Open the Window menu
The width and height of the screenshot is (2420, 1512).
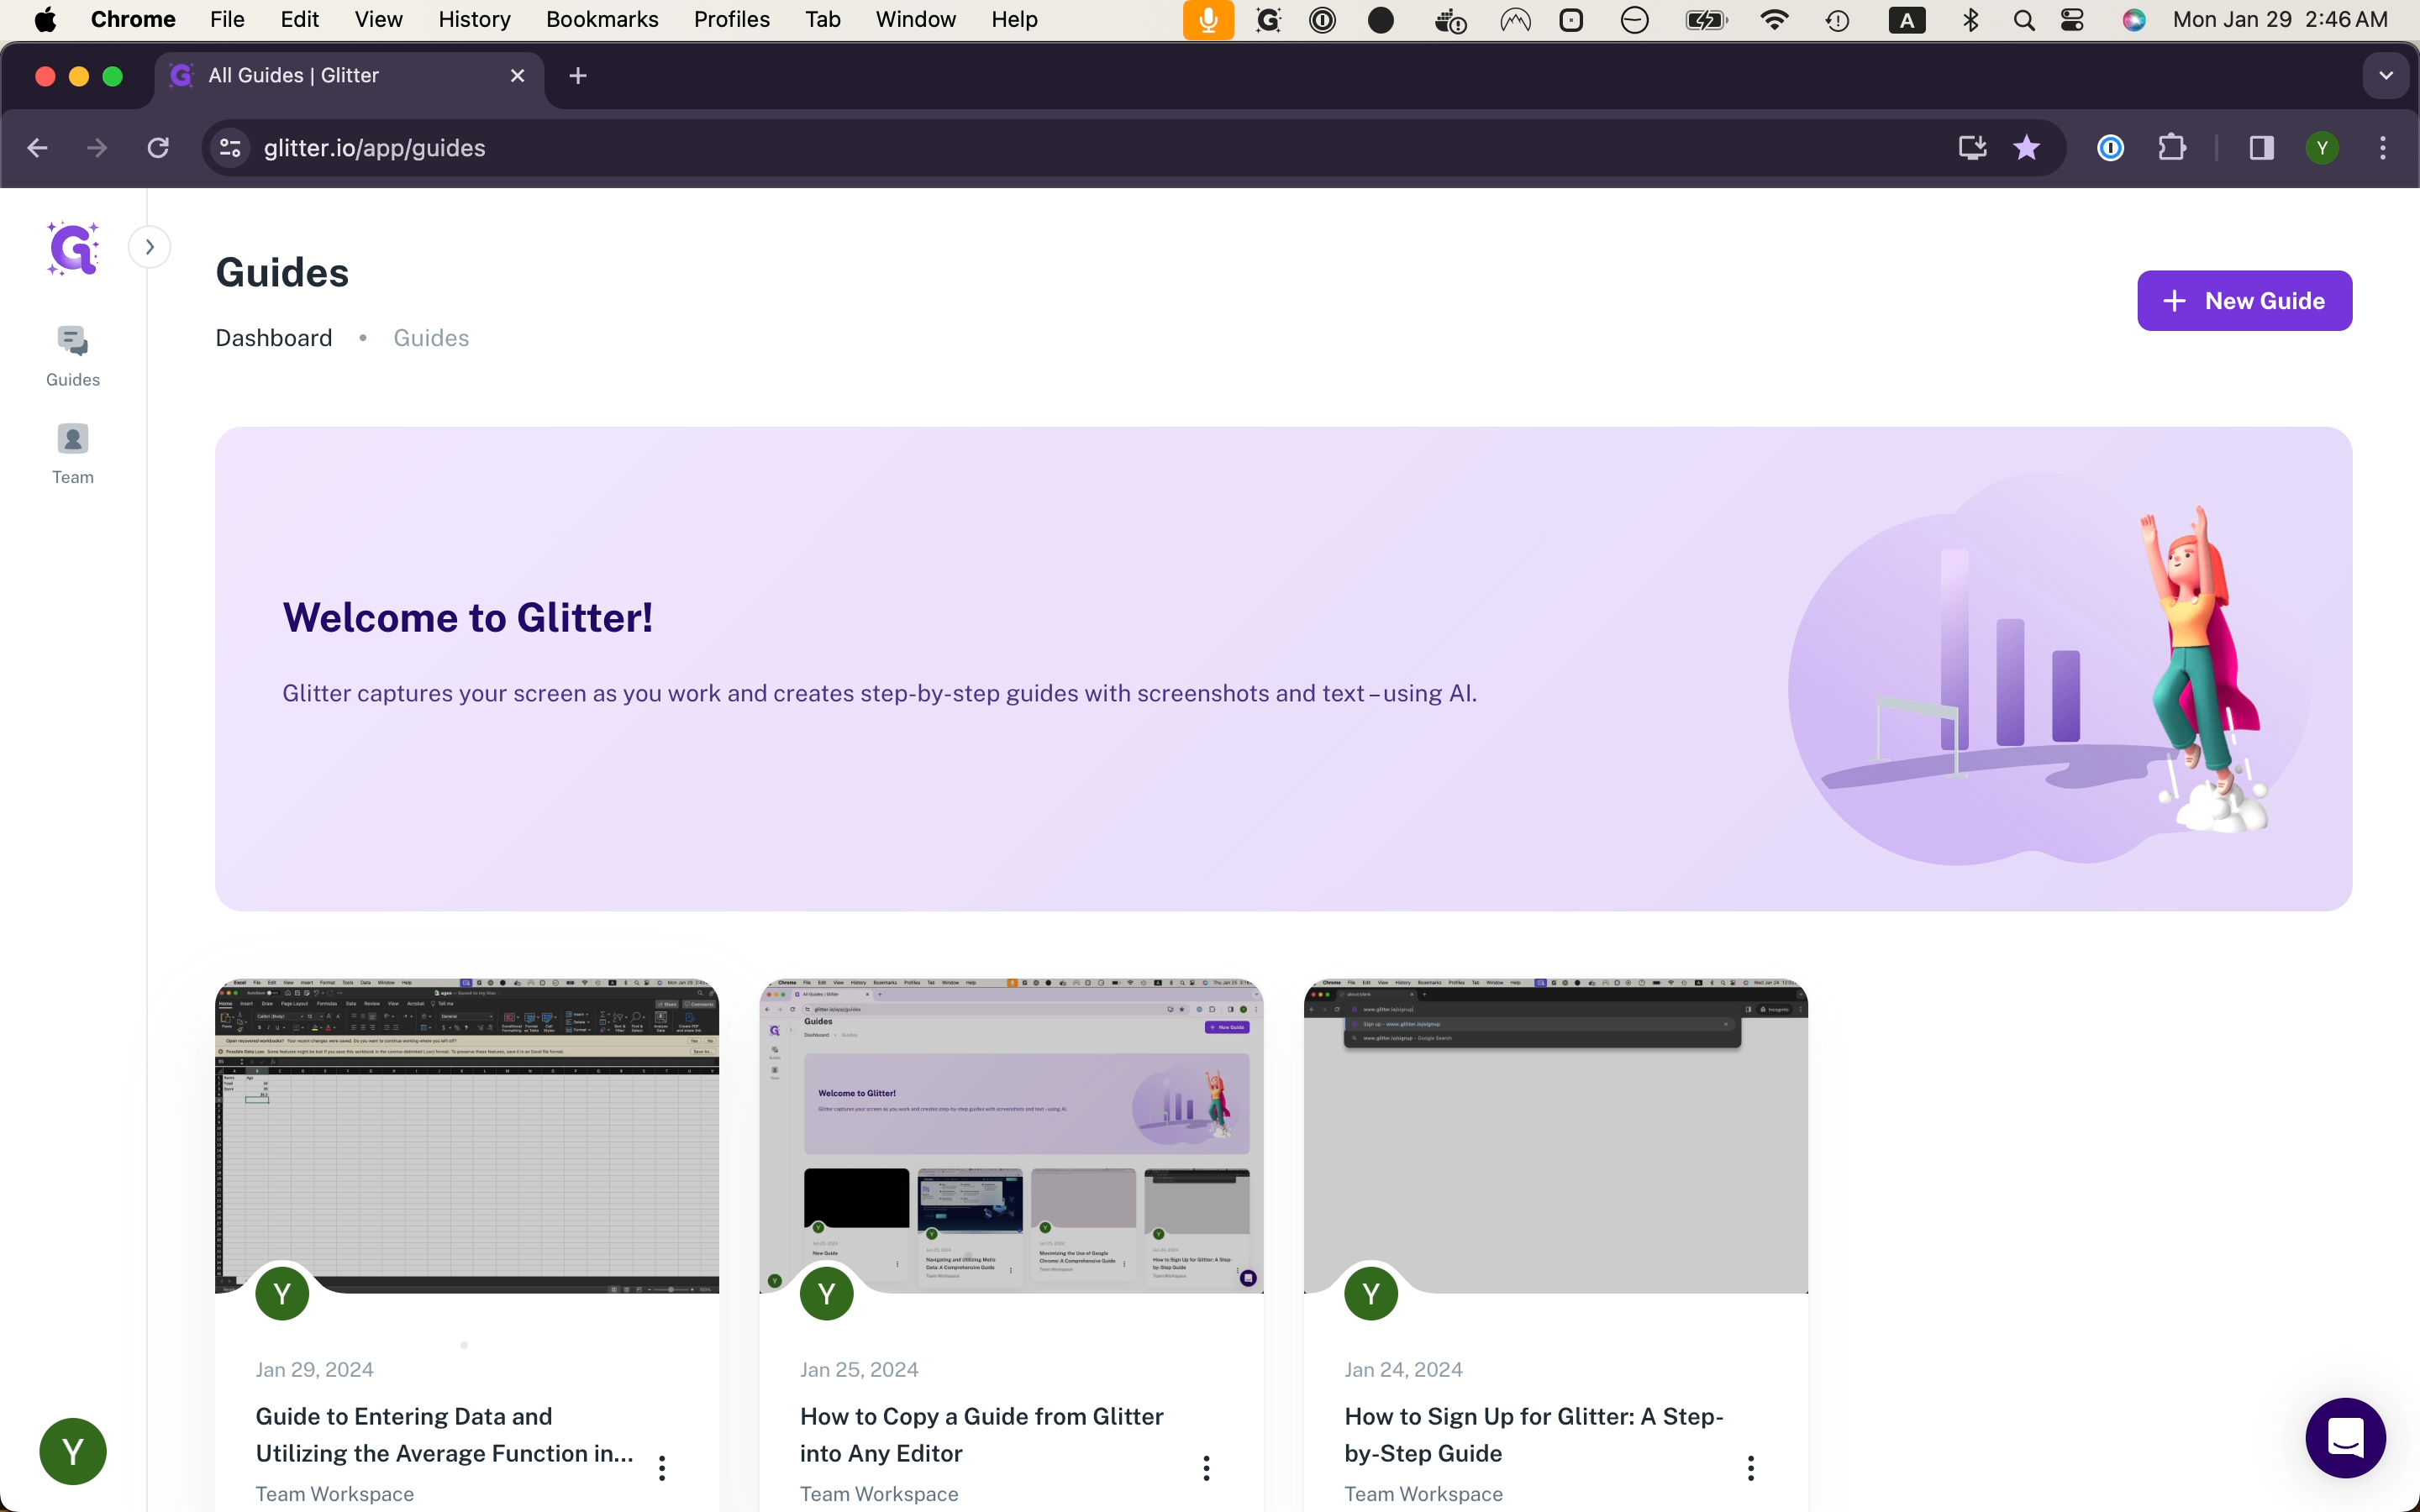pos(915,19)
